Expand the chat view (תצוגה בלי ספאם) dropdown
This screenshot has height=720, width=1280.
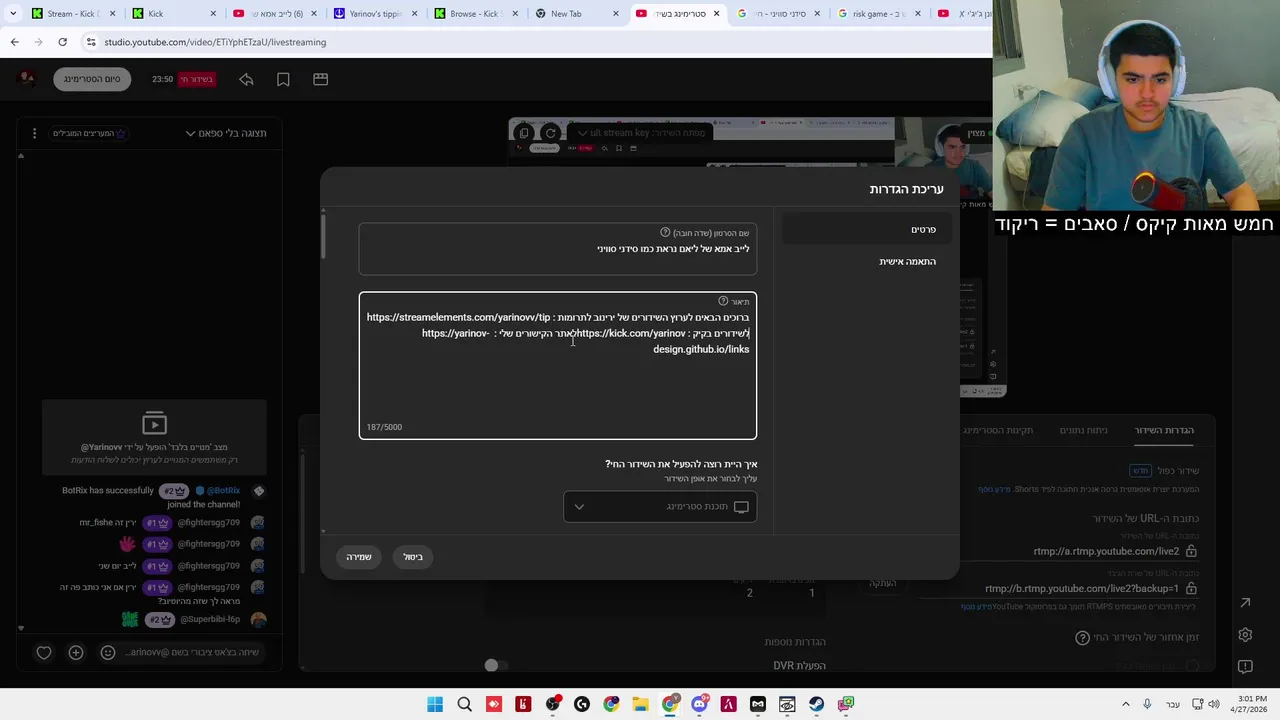click(x=226, y=133)
